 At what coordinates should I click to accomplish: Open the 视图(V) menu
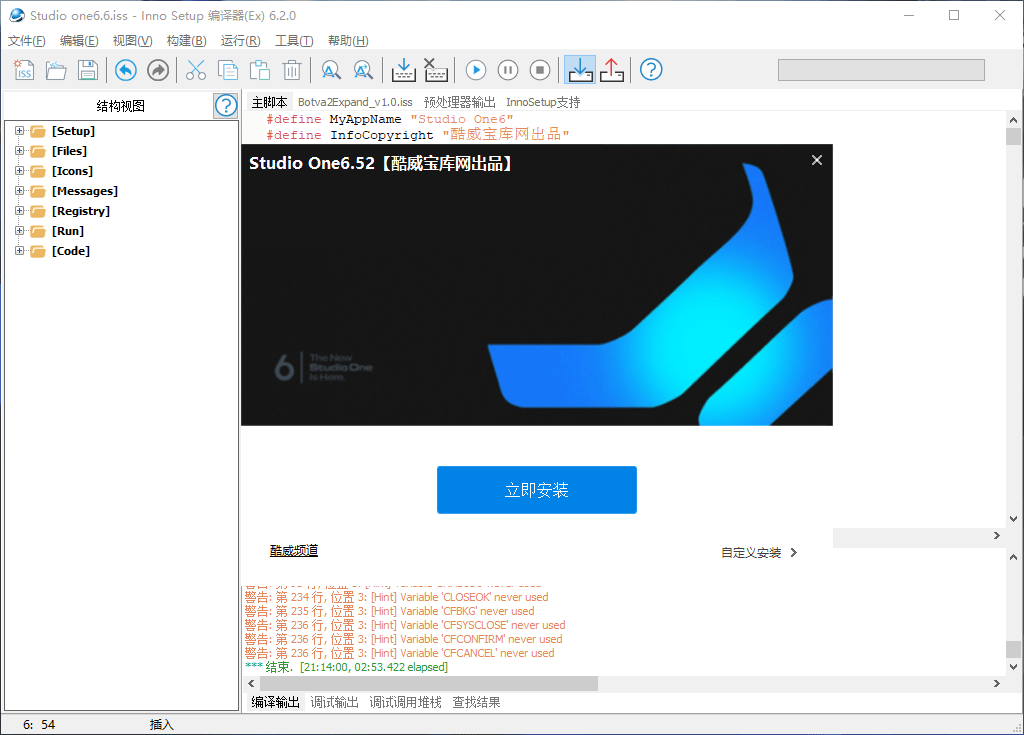(133, 41)
